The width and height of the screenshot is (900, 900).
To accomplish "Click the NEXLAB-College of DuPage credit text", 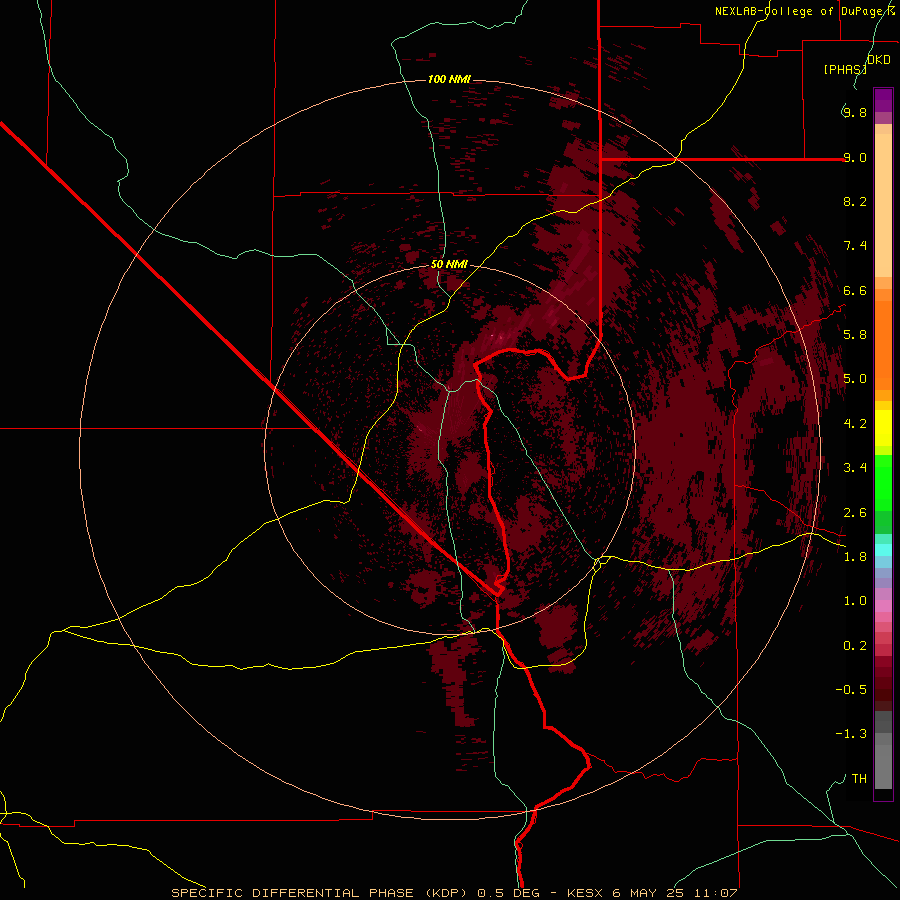I will point(804,11).
